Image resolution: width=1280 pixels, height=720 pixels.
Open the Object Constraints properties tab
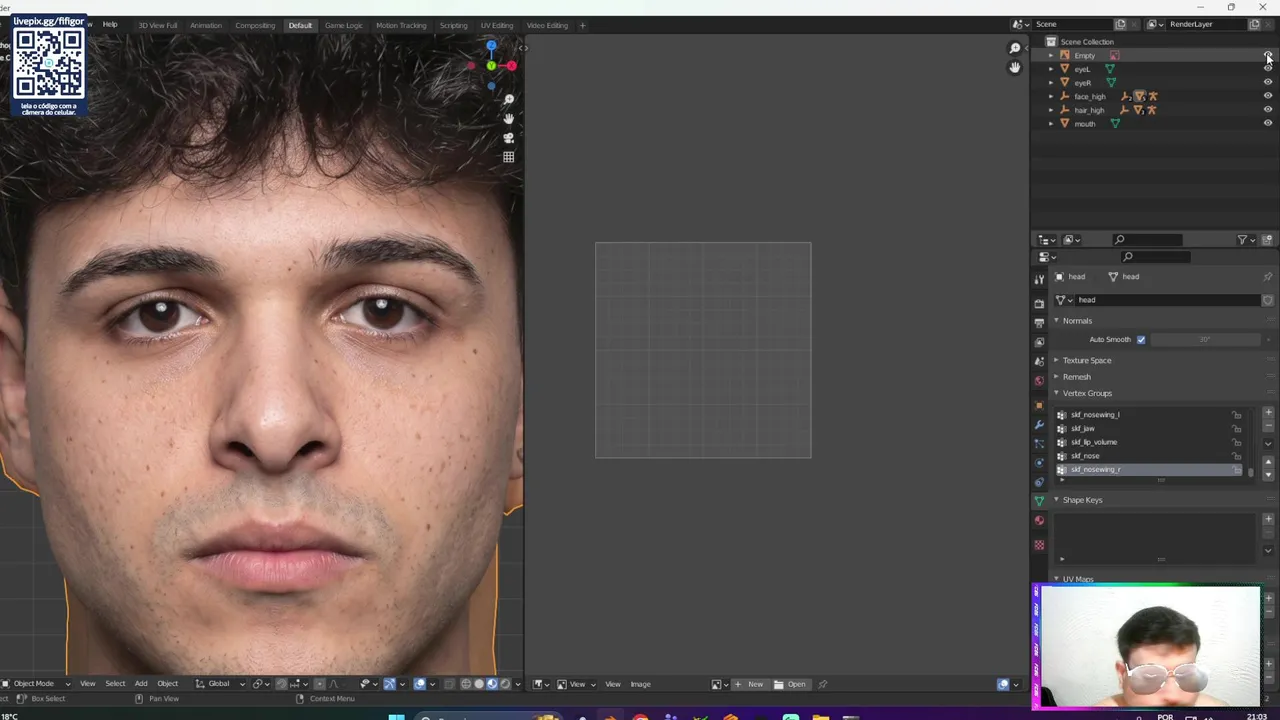pos(1039,482)
